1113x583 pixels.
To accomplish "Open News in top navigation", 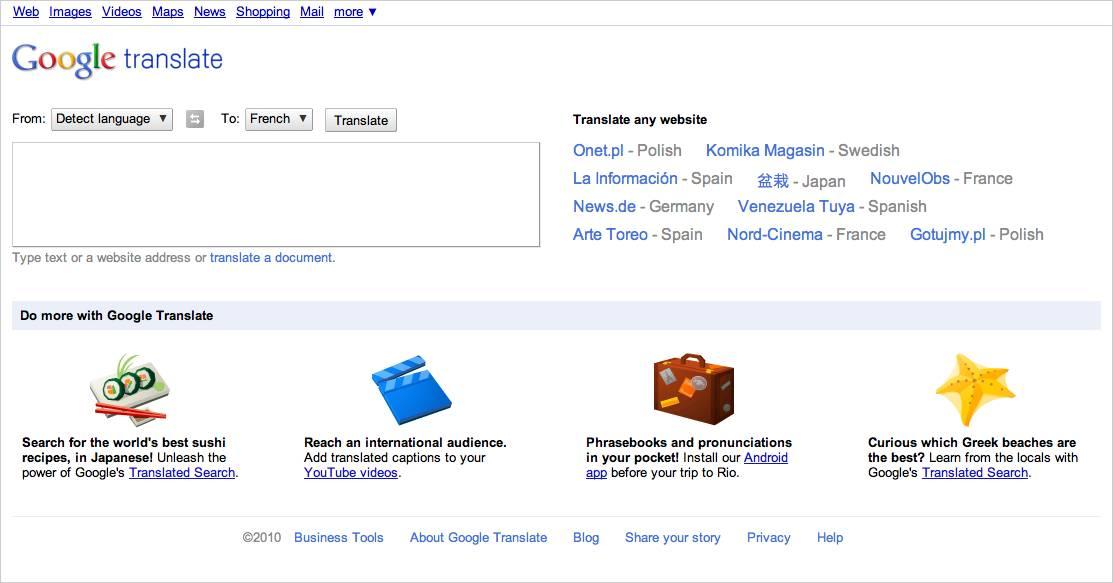I will click(209, 11).
